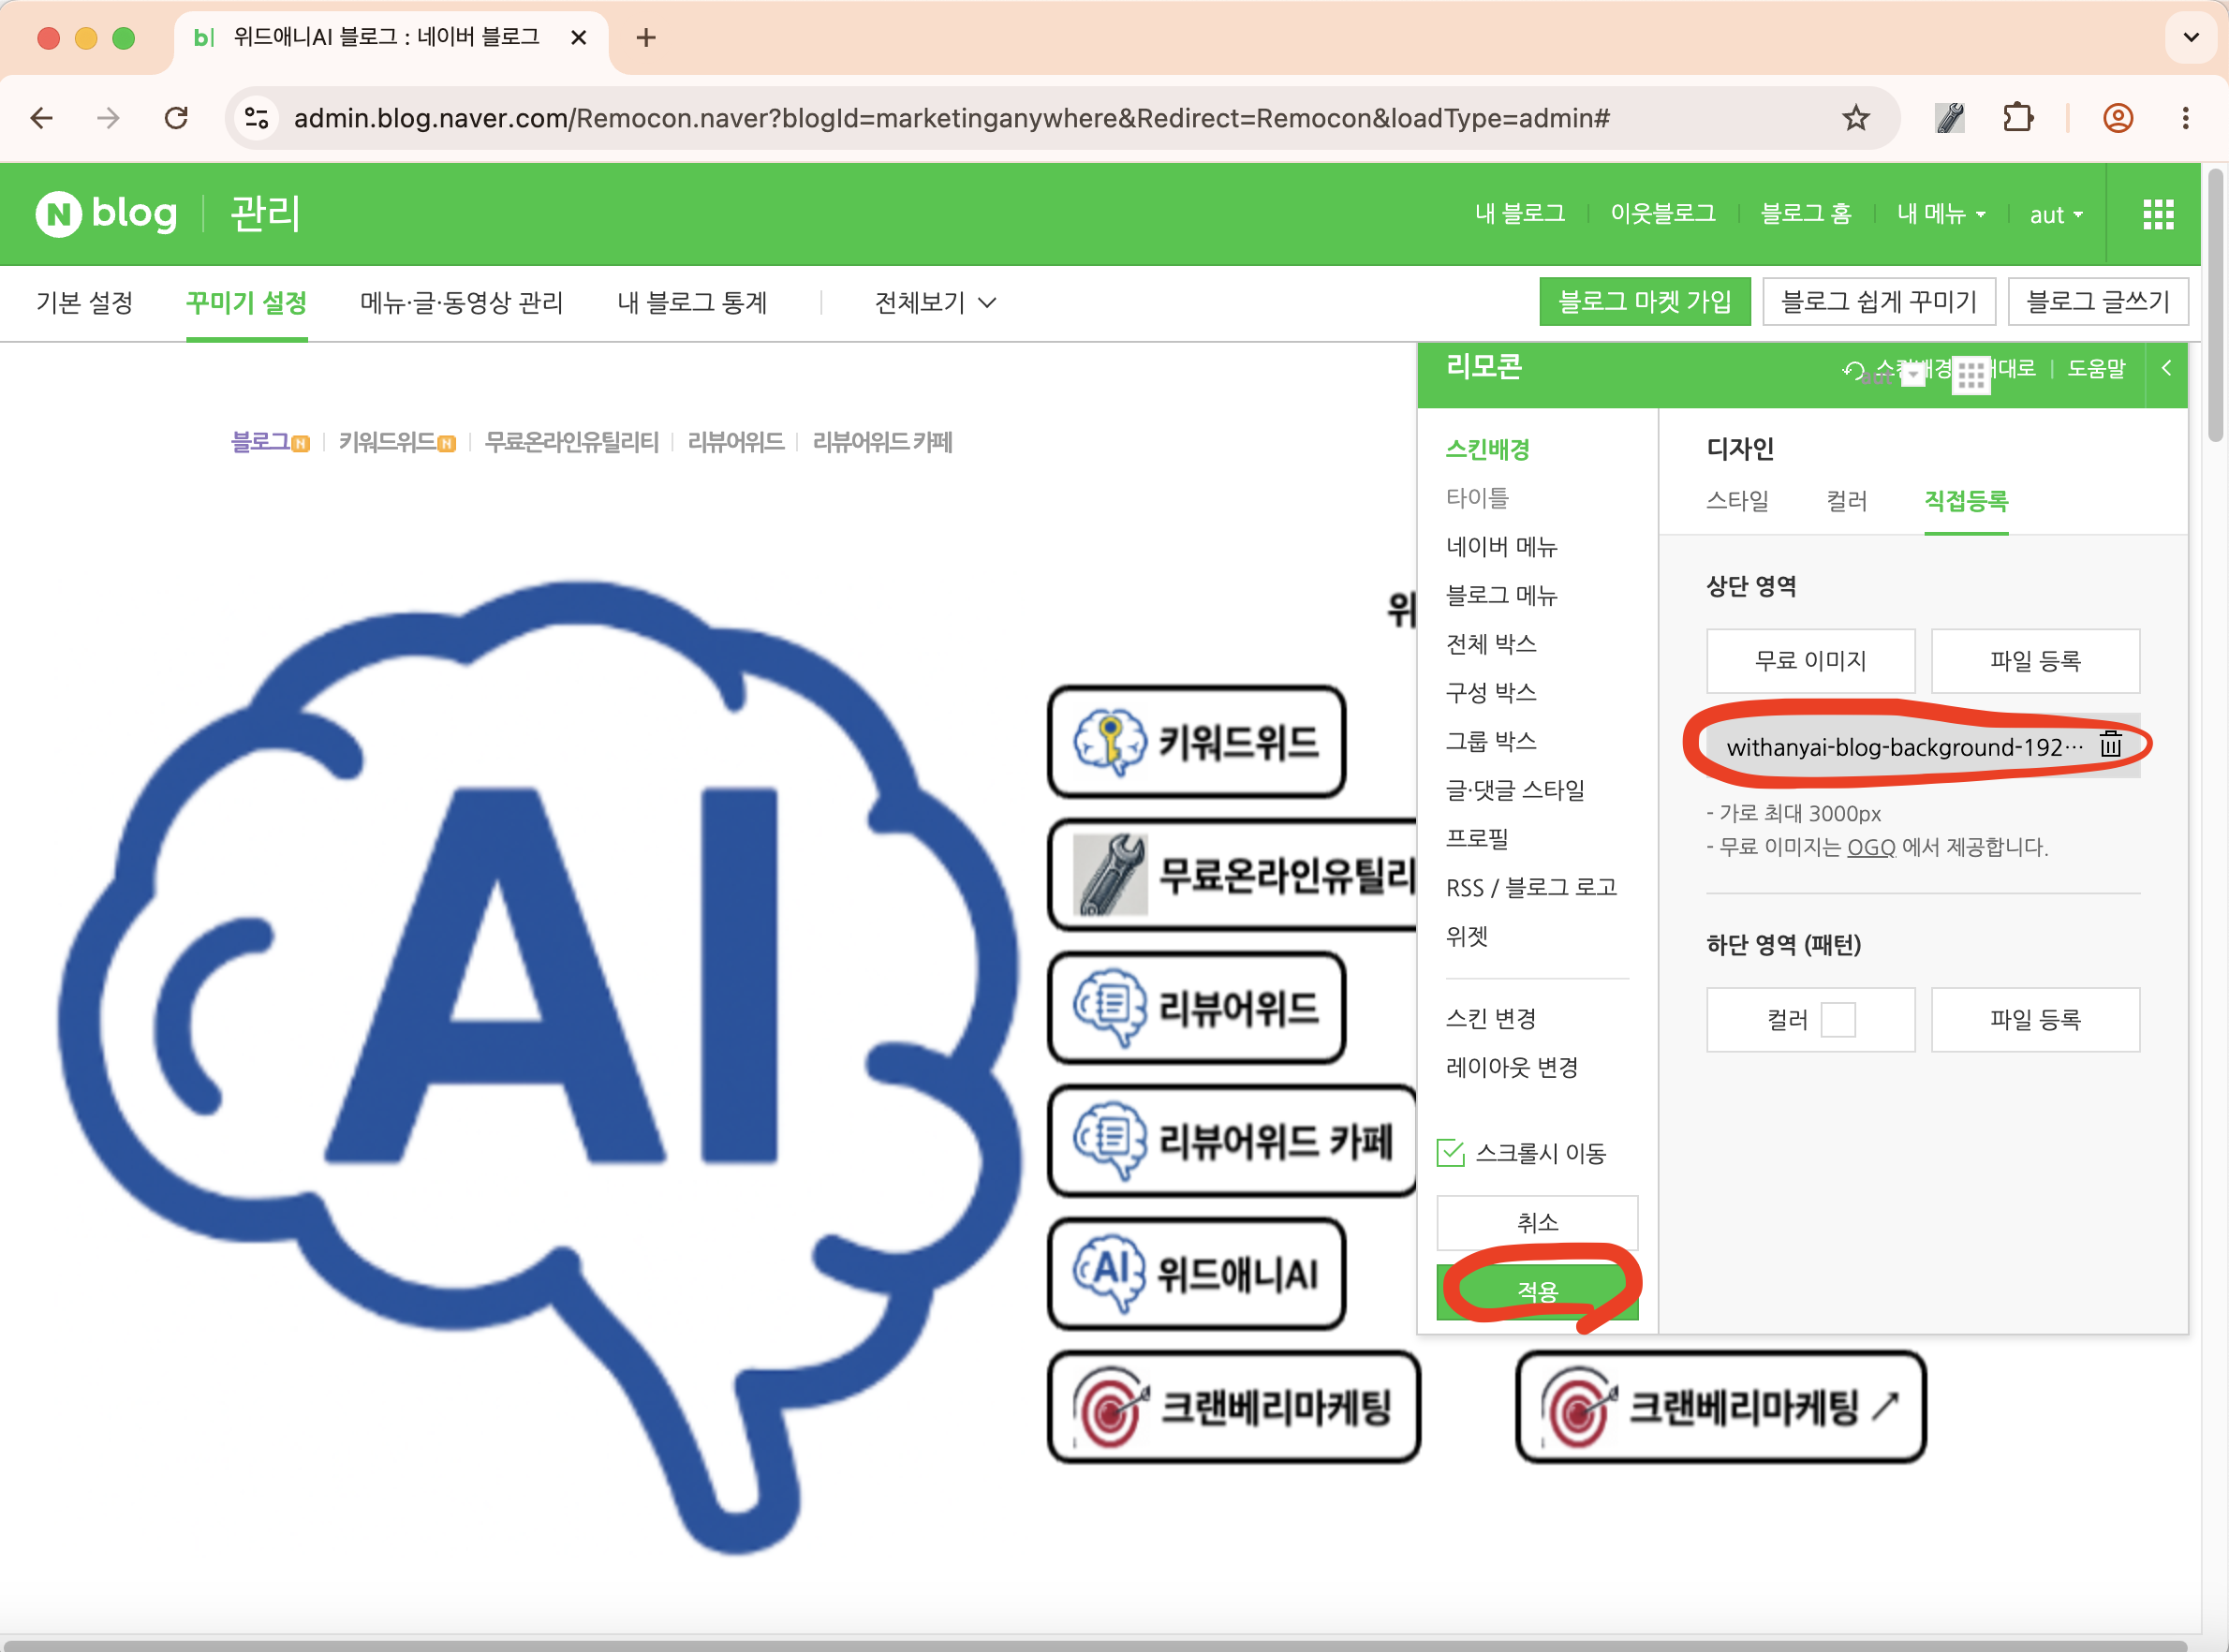2229x1652 pixels.
Task: Select 블로그 메뉴 in the remocon menu
Action: click(x=1502, y=595)
